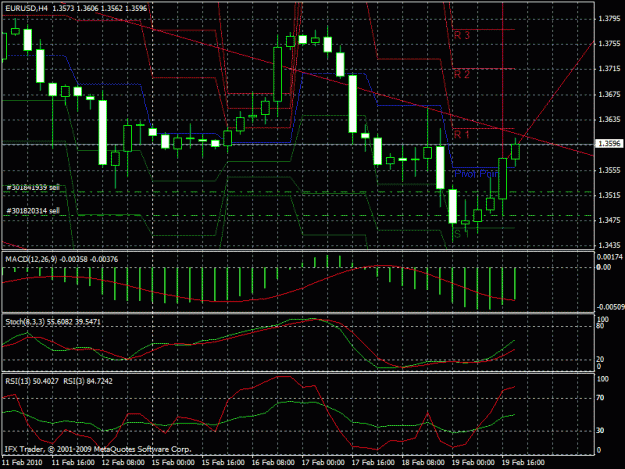Image resolution: width=625 pixels, height=469 pixels.
Task: Click the 30 level on RSI scale
Action: pyautogui.click(x=600, y=430)
